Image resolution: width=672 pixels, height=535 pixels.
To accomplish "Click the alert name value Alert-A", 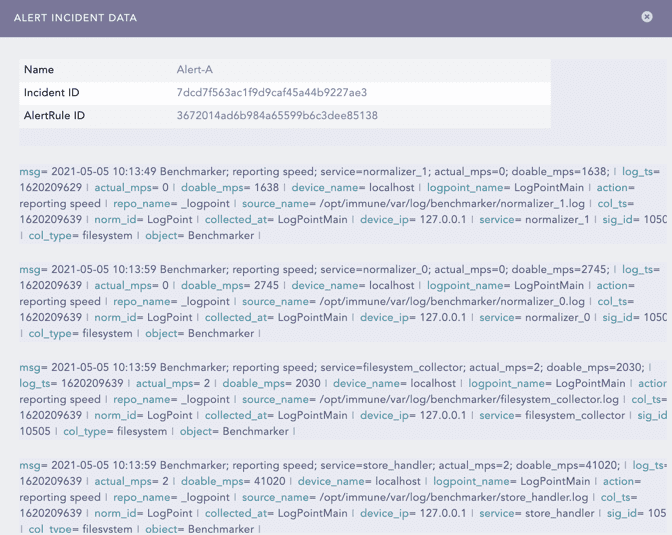I will pos(195,70).
